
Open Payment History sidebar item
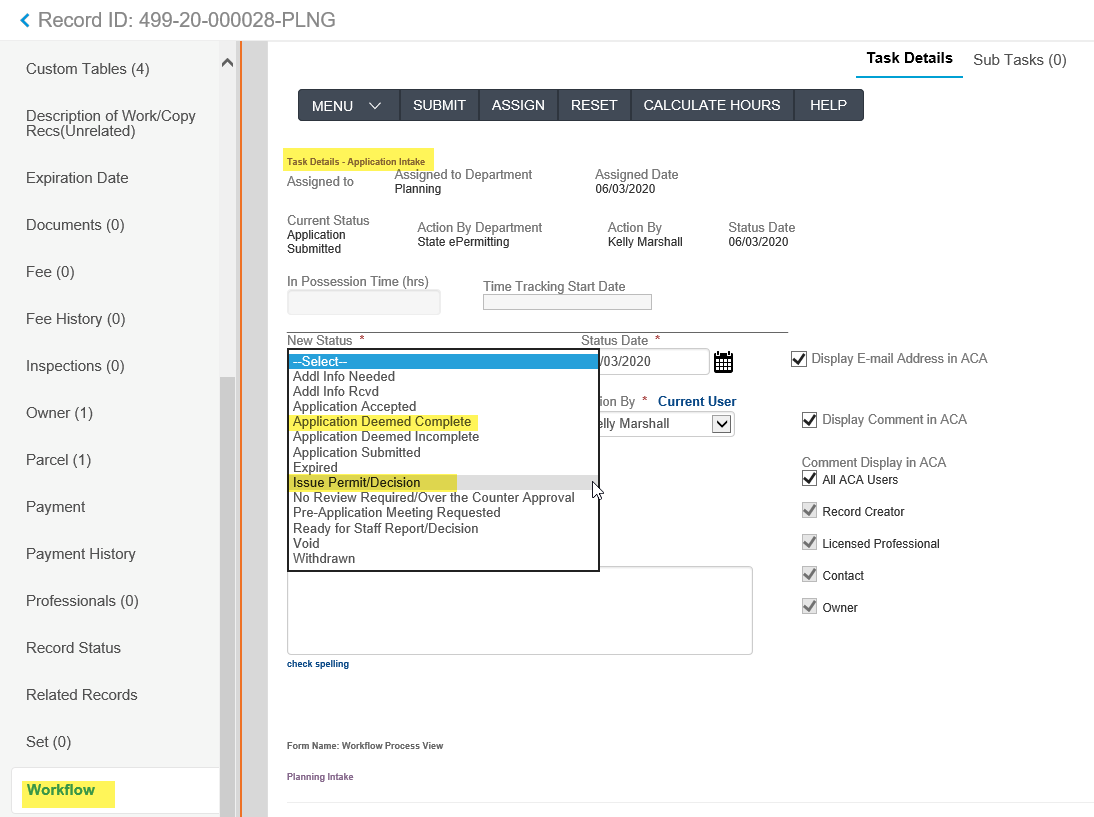tap(81, 554)
